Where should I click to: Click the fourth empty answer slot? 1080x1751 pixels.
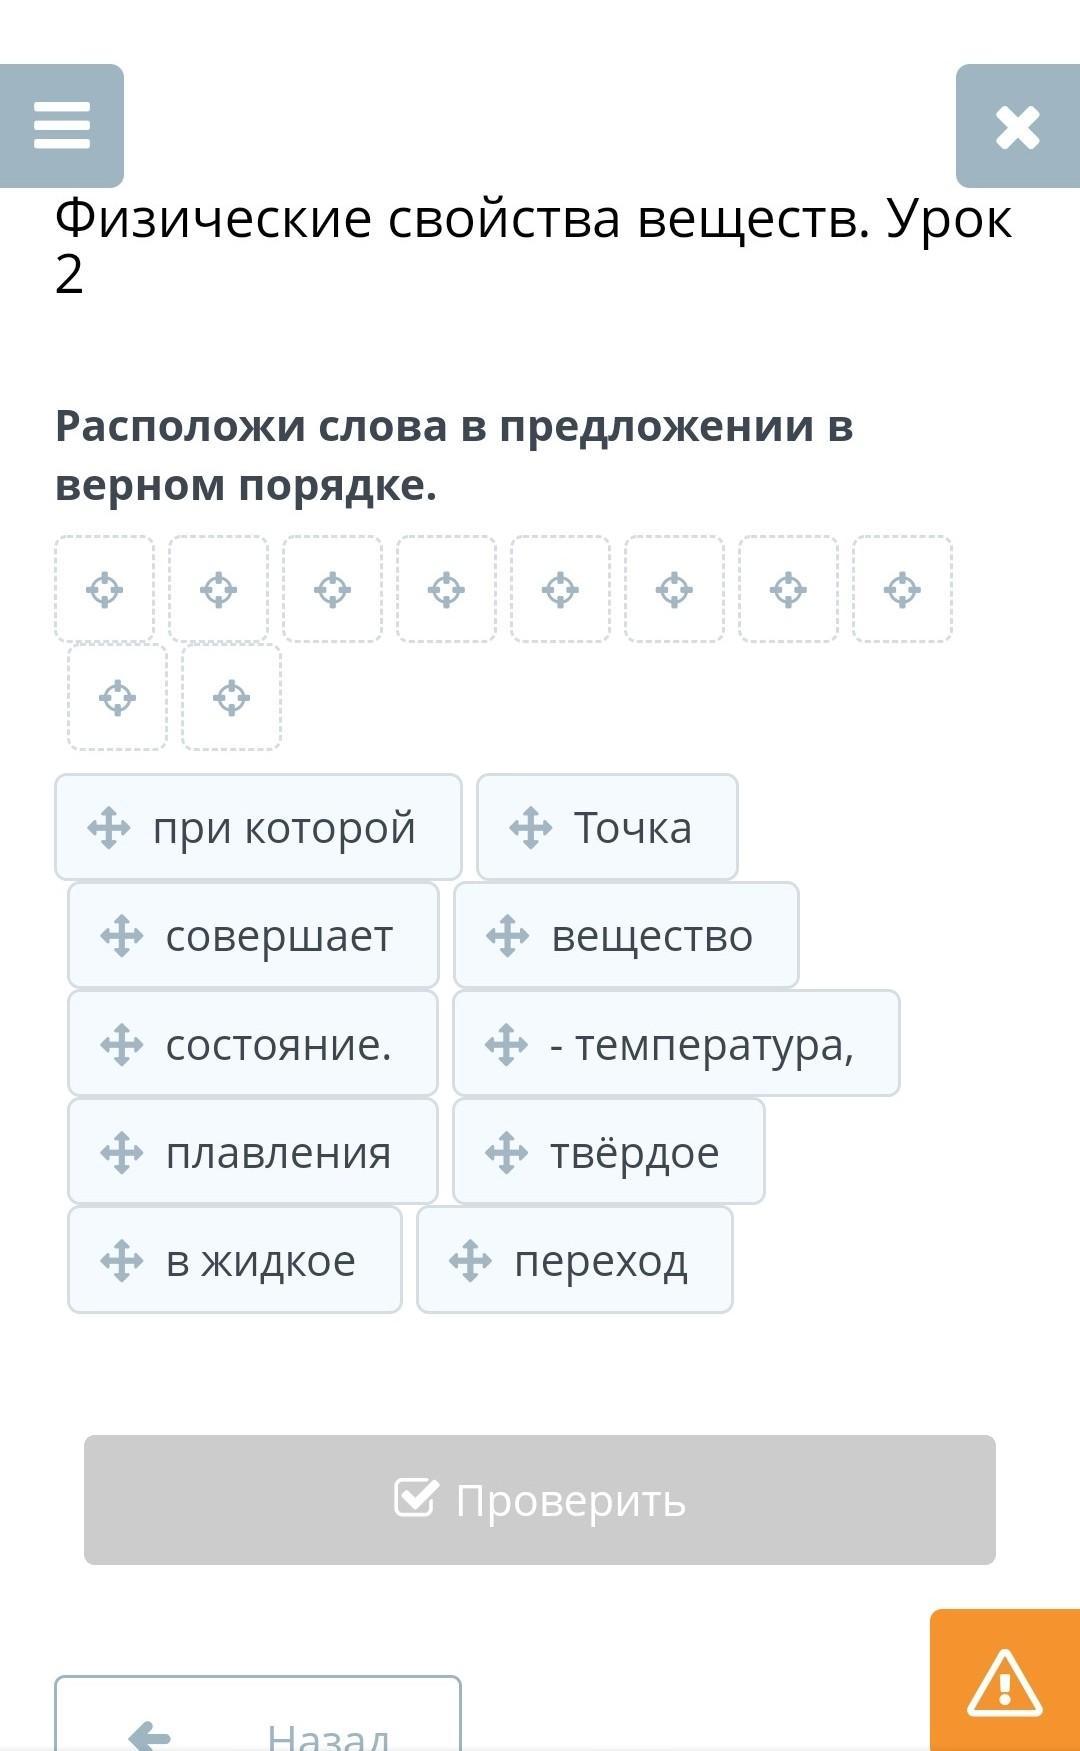point(446,589)
